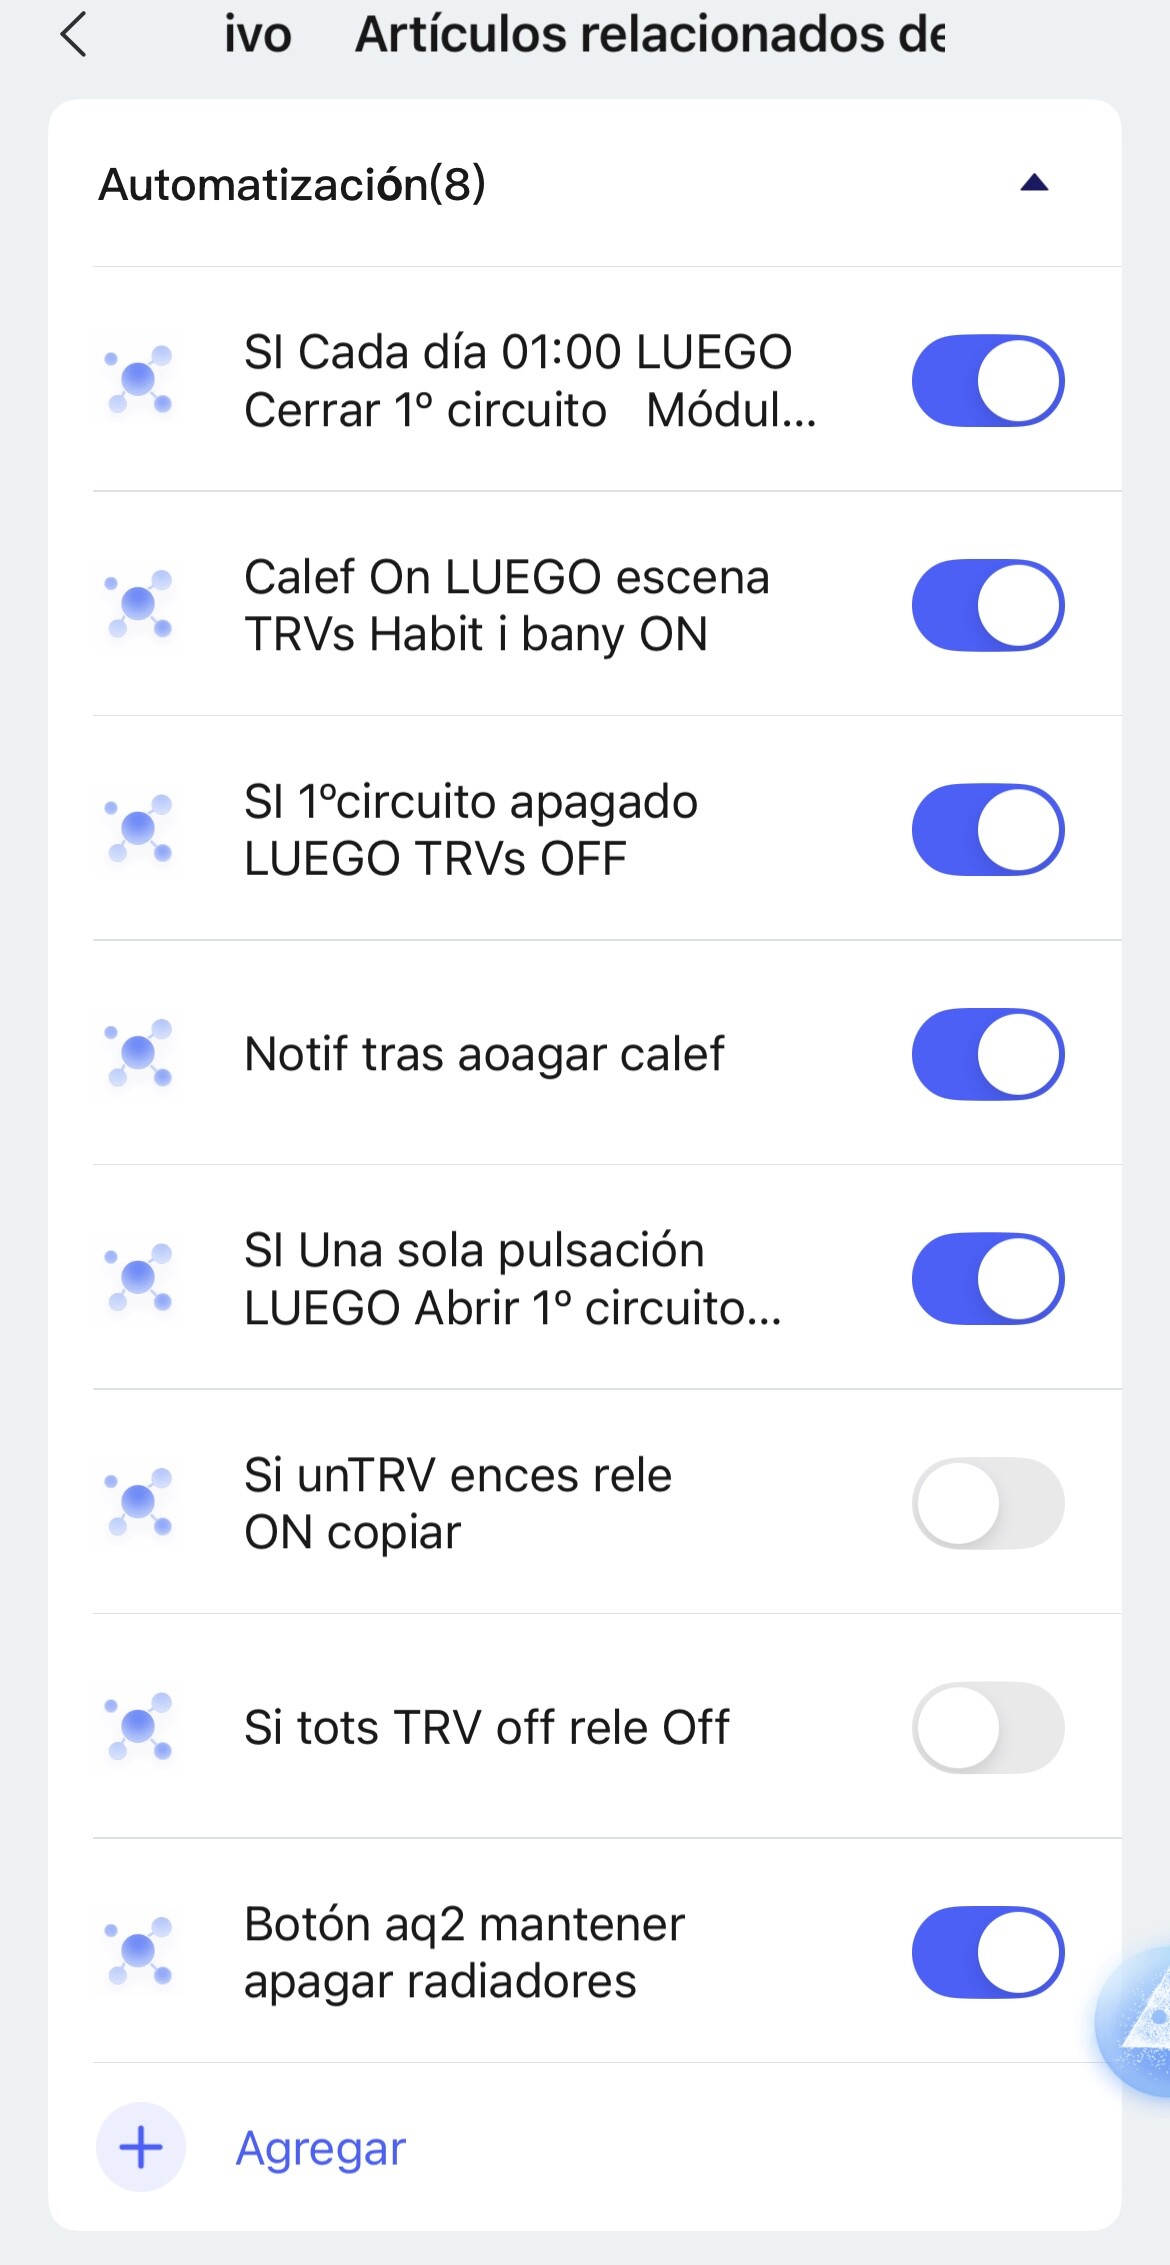
Task: Enable 'Si unTRV ences rele ON' switch
Action: pos(987,1502)
